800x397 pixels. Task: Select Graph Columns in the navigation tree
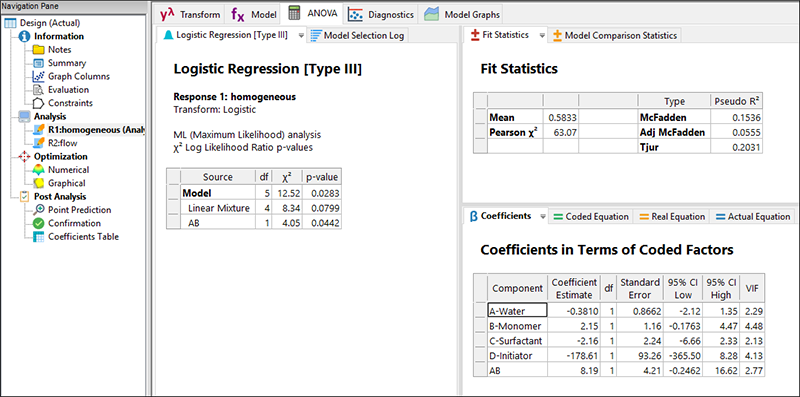click(x=79, y=77)
